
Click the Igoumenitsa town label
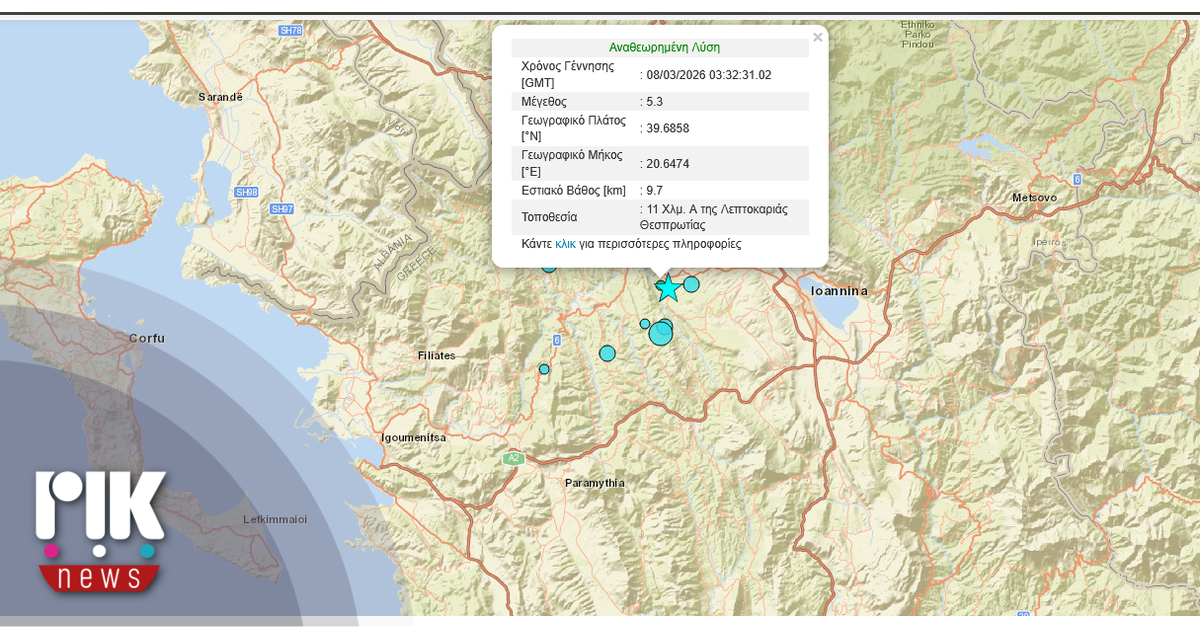(413, 437)
